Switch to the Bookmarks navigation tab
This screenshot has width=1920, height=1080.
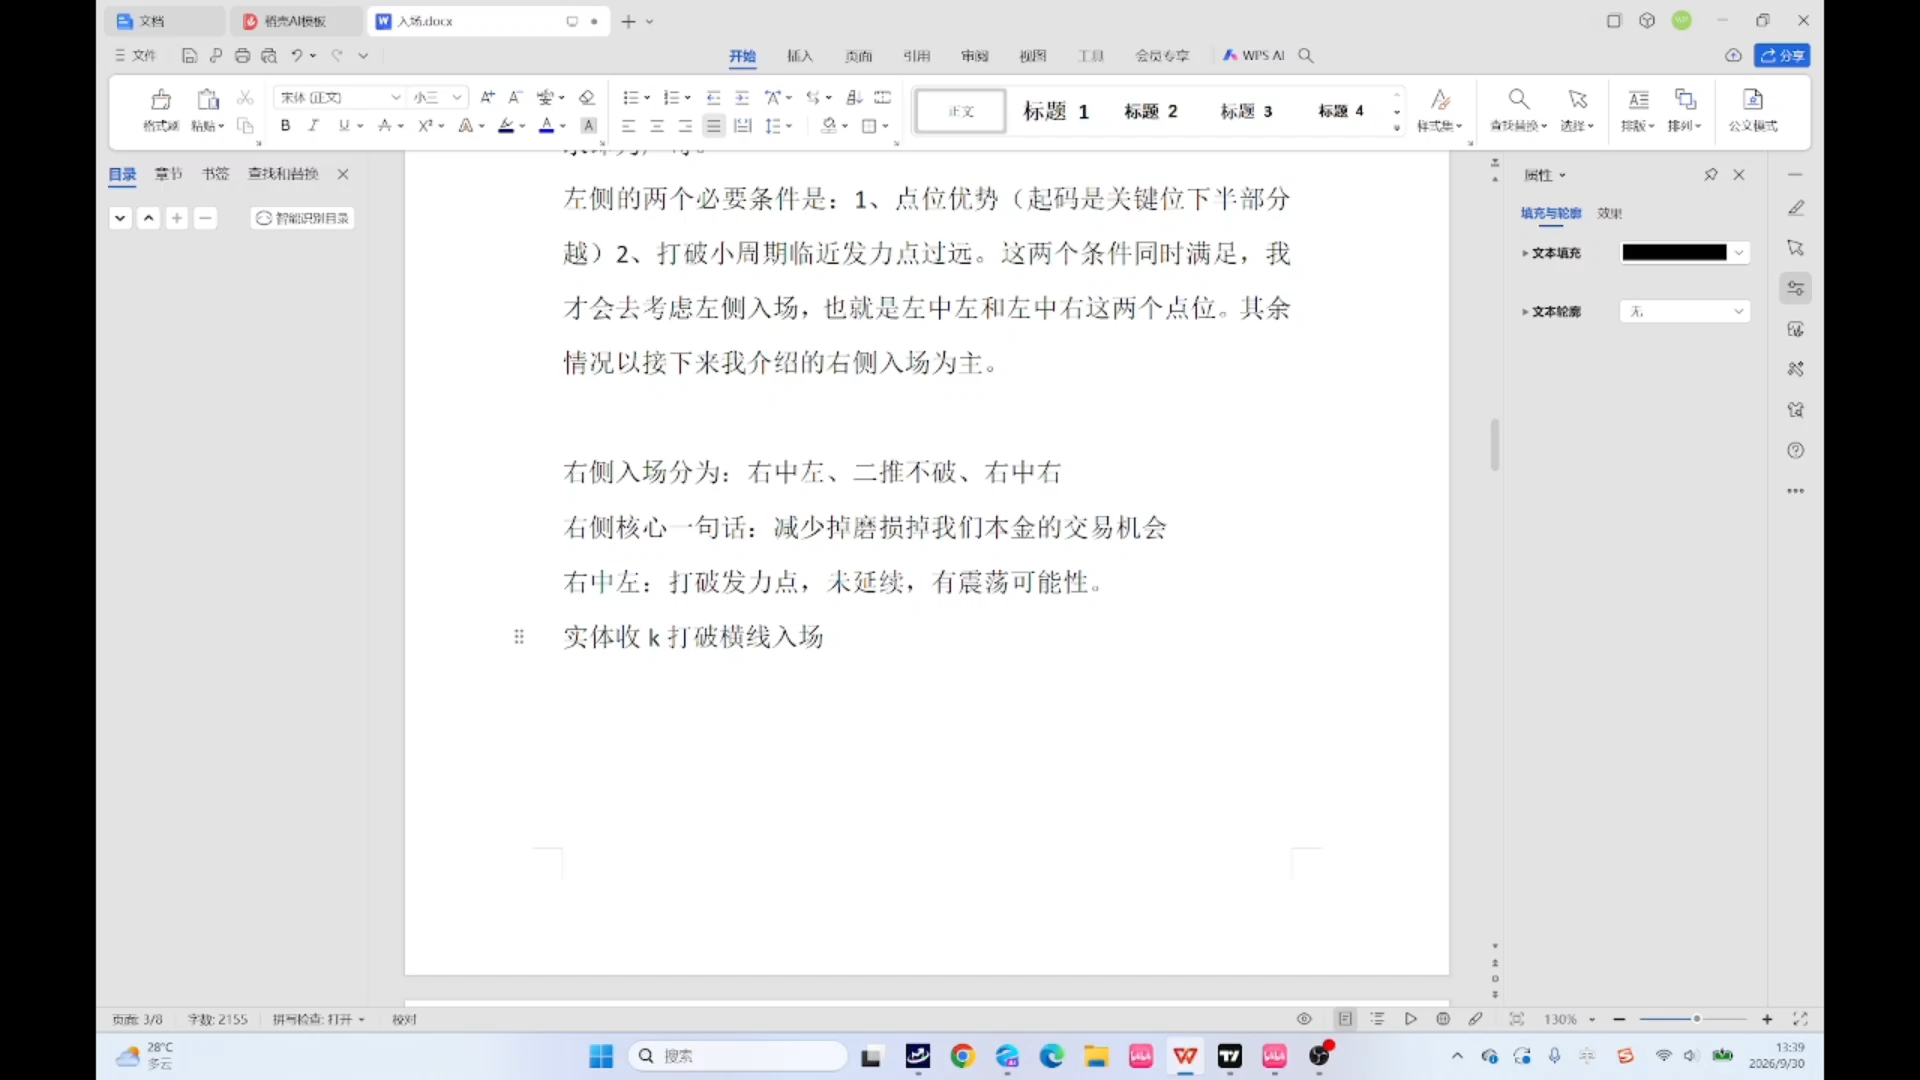point(215,174)
